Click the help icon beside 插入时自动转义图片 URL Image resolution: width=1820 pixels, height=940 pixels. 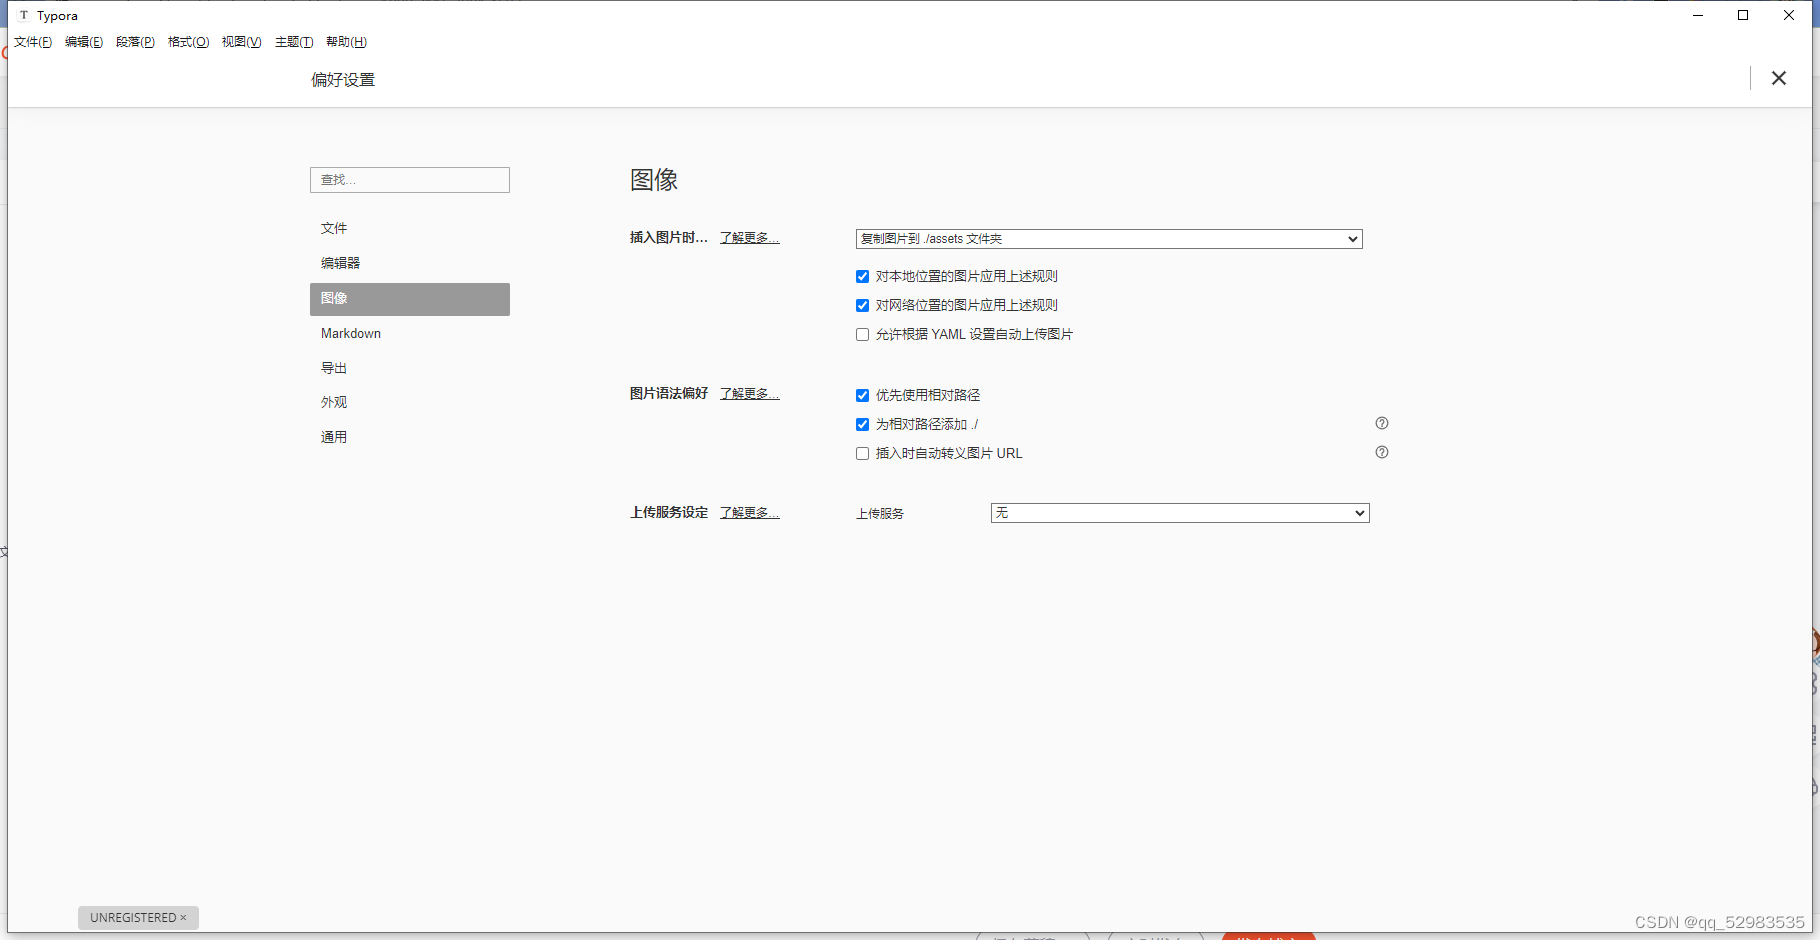coord(1382,452)
